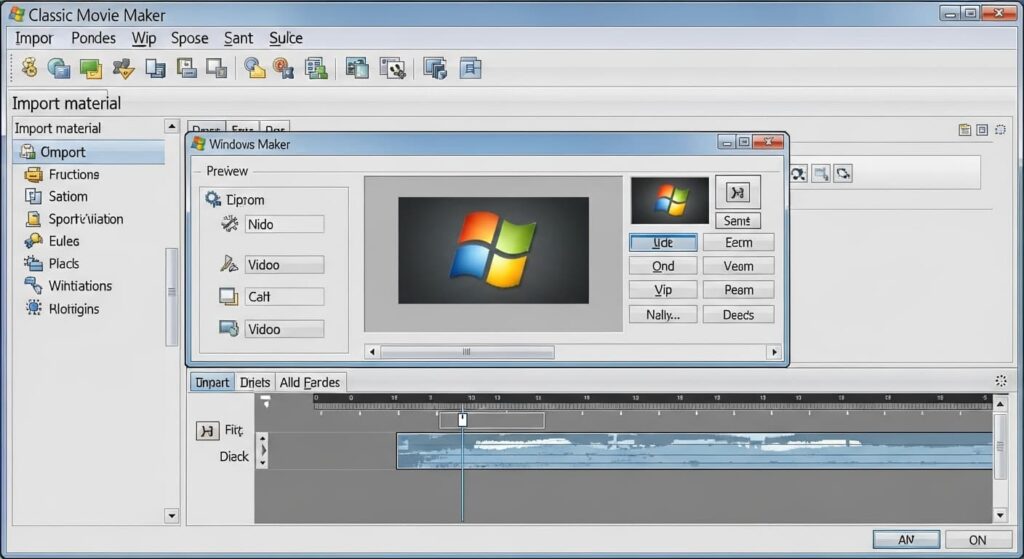Click the Wihtiations icon in the sidebar
1024x559 pixels.
coord(33,285)
